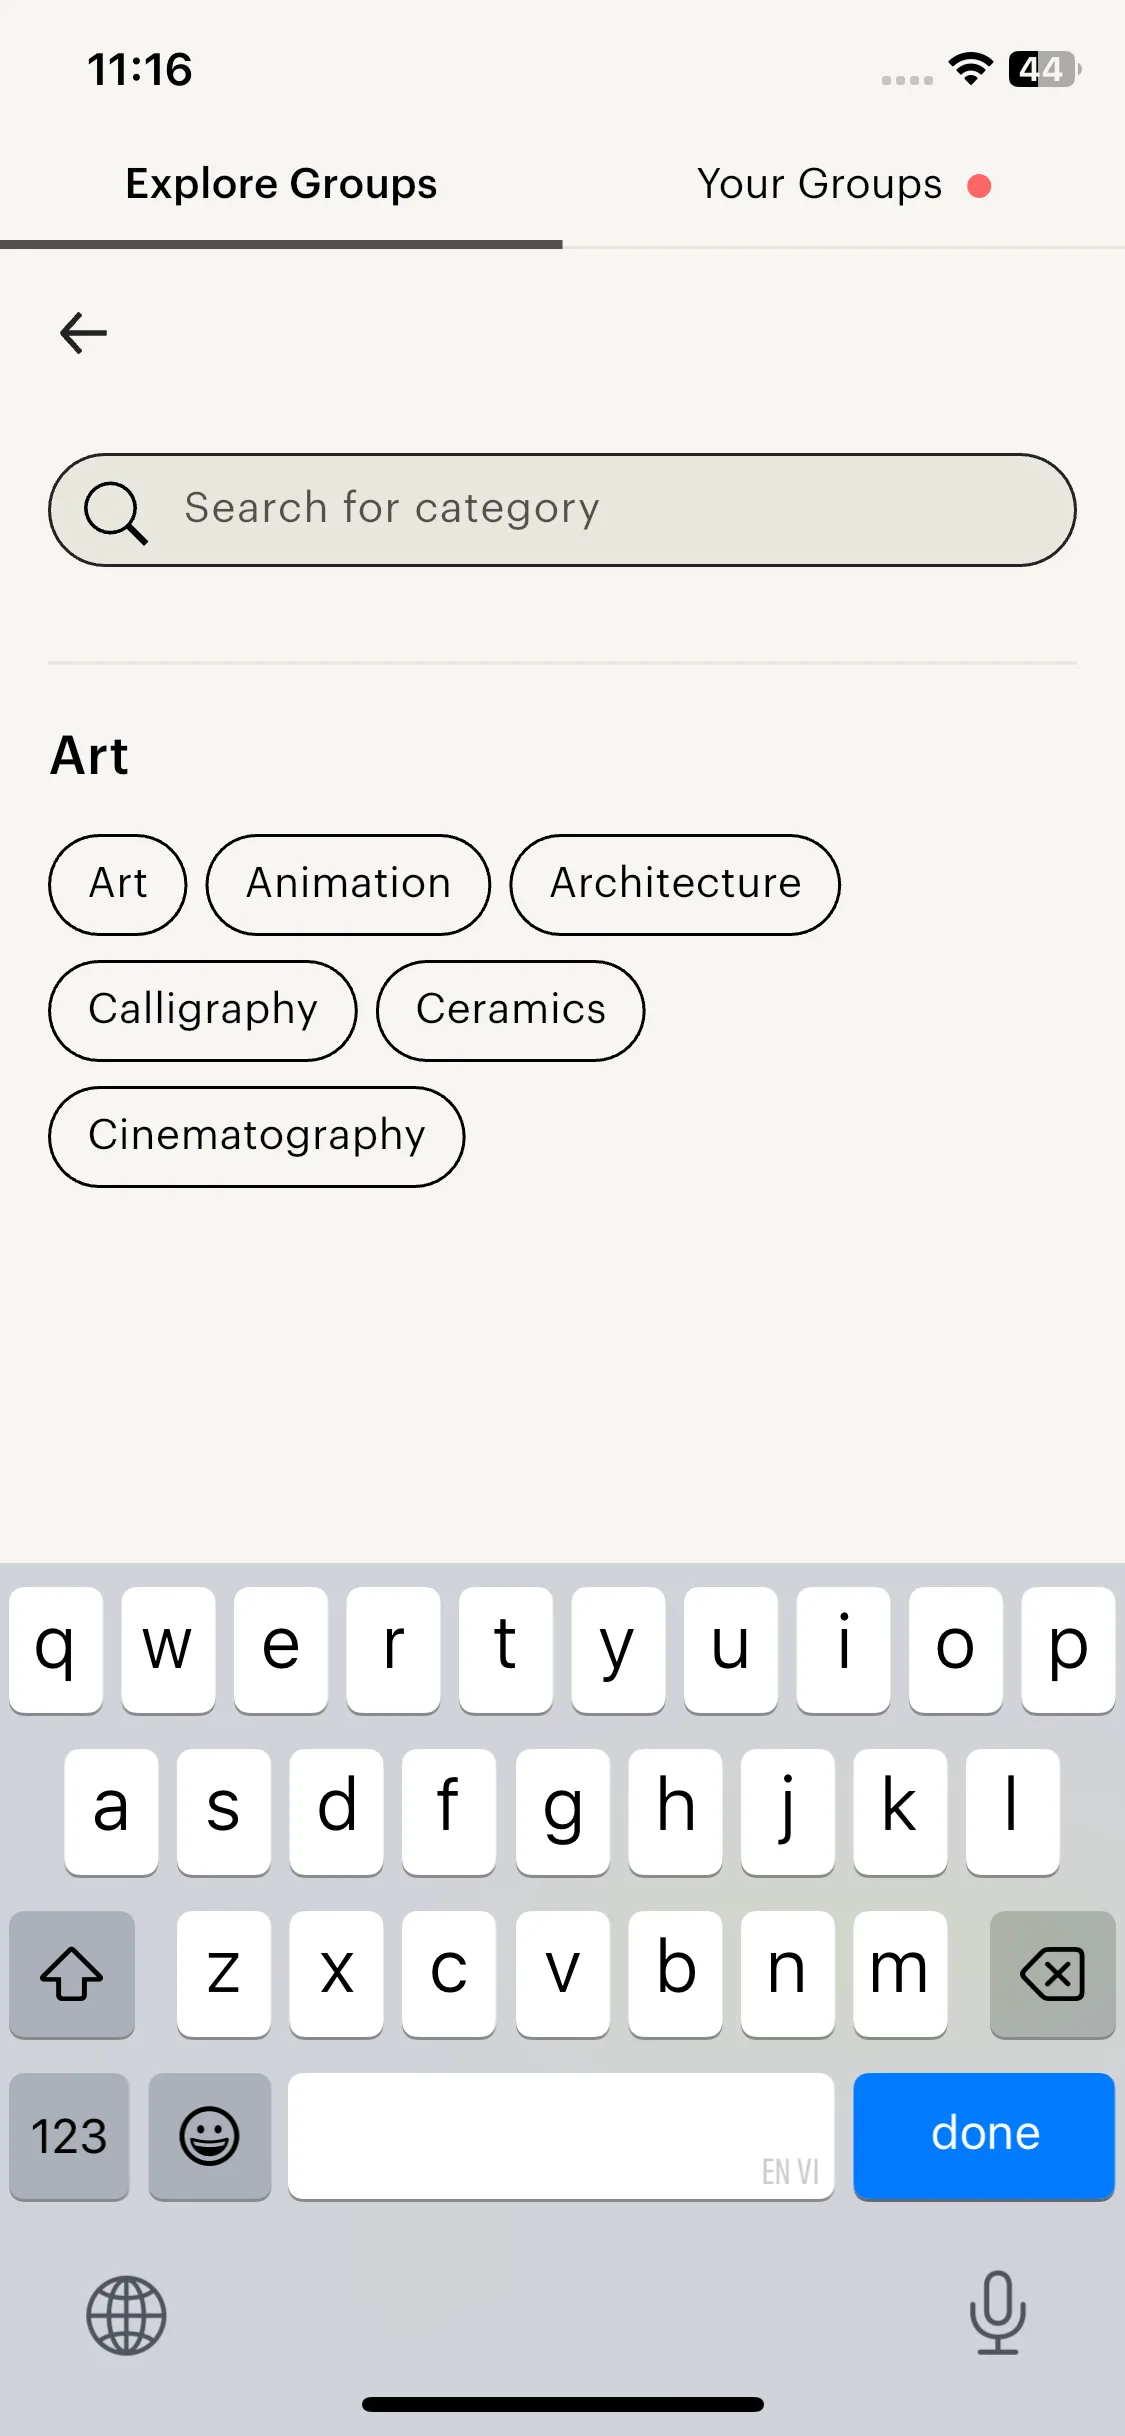Select the Architecture category chip

pos(675,884)
